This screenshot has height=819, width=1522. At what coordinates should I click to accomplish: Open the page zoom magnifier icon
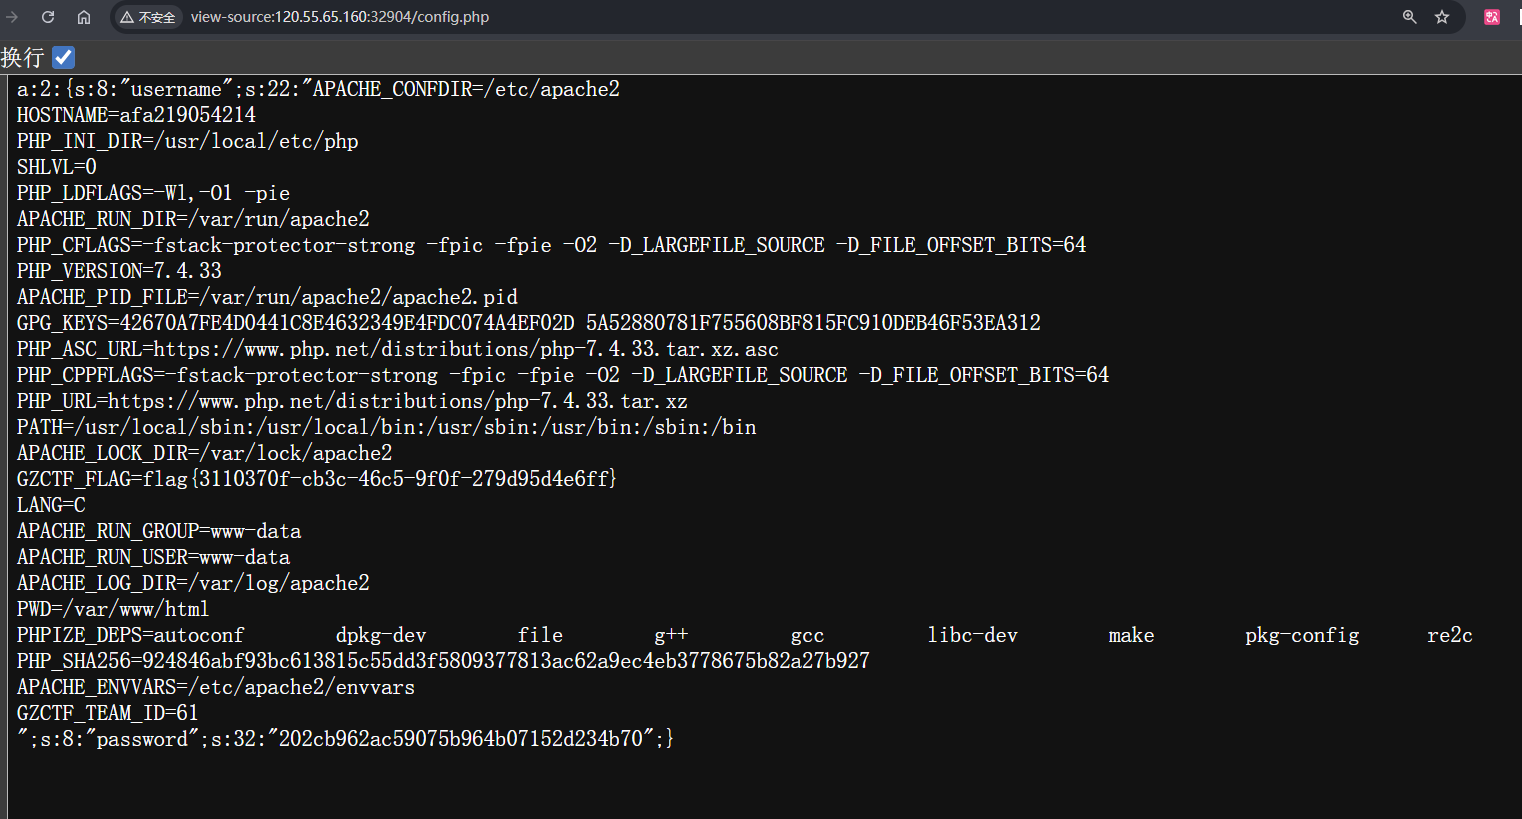(x=1409, y=17)
